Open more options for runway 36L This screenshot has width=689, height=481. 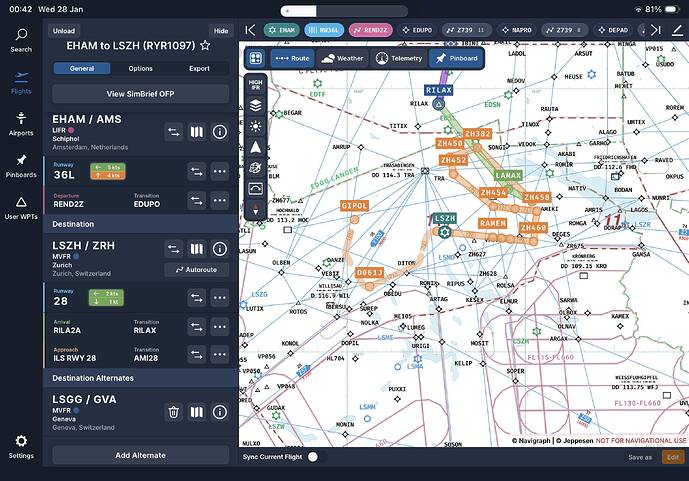[x=220, y=172]
